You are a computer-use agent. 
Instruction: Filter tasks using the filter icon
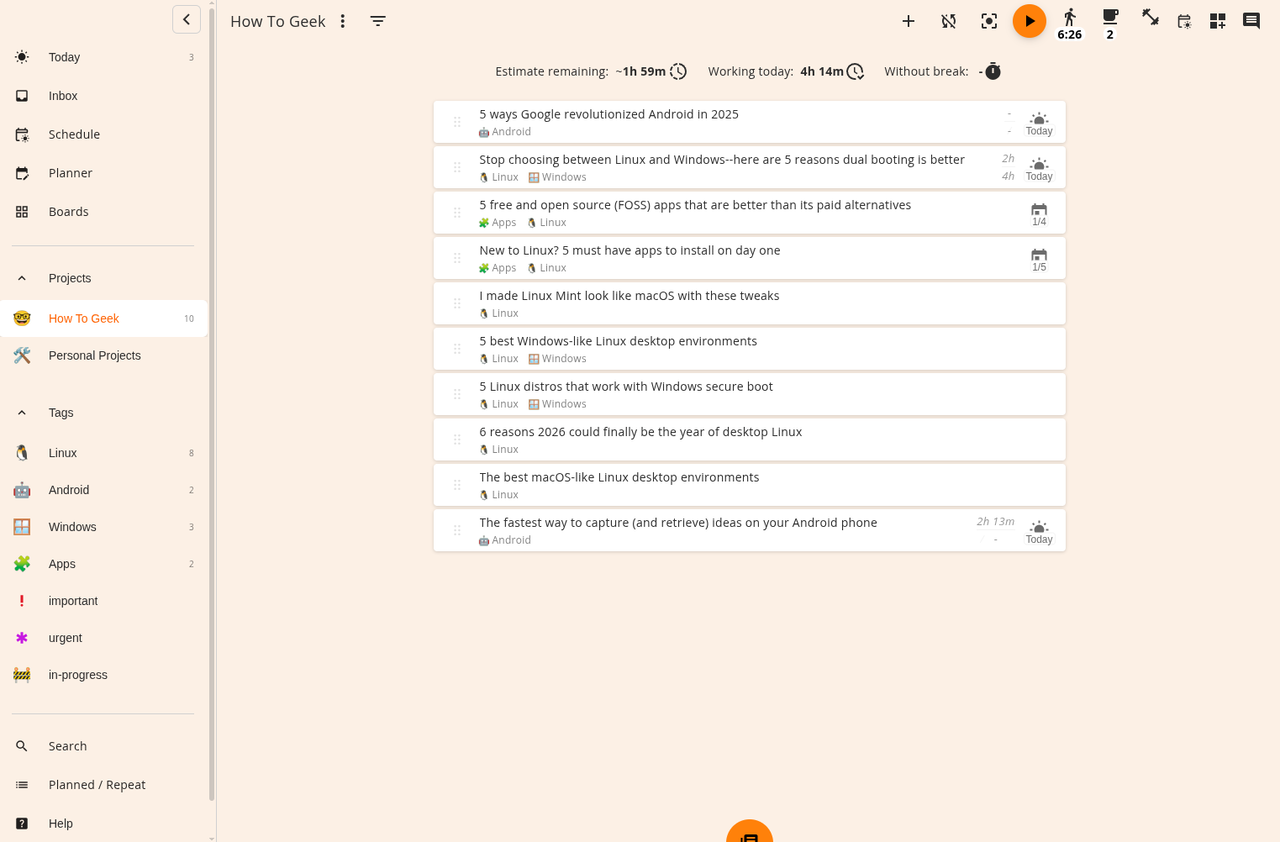click(377, 20)
